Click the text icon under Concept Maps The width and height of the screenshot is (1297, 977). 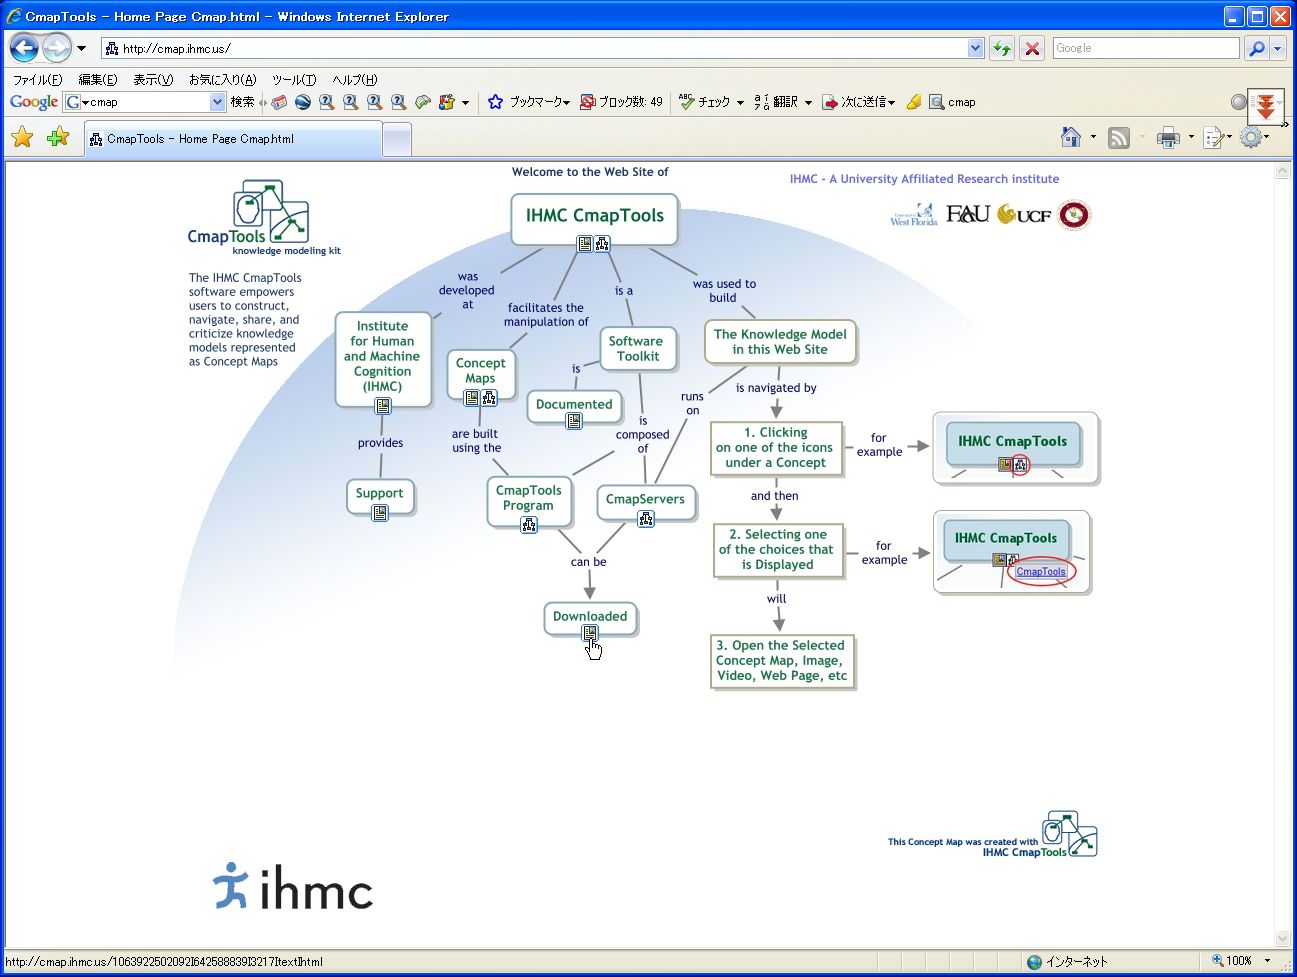[x=472, y=398]
